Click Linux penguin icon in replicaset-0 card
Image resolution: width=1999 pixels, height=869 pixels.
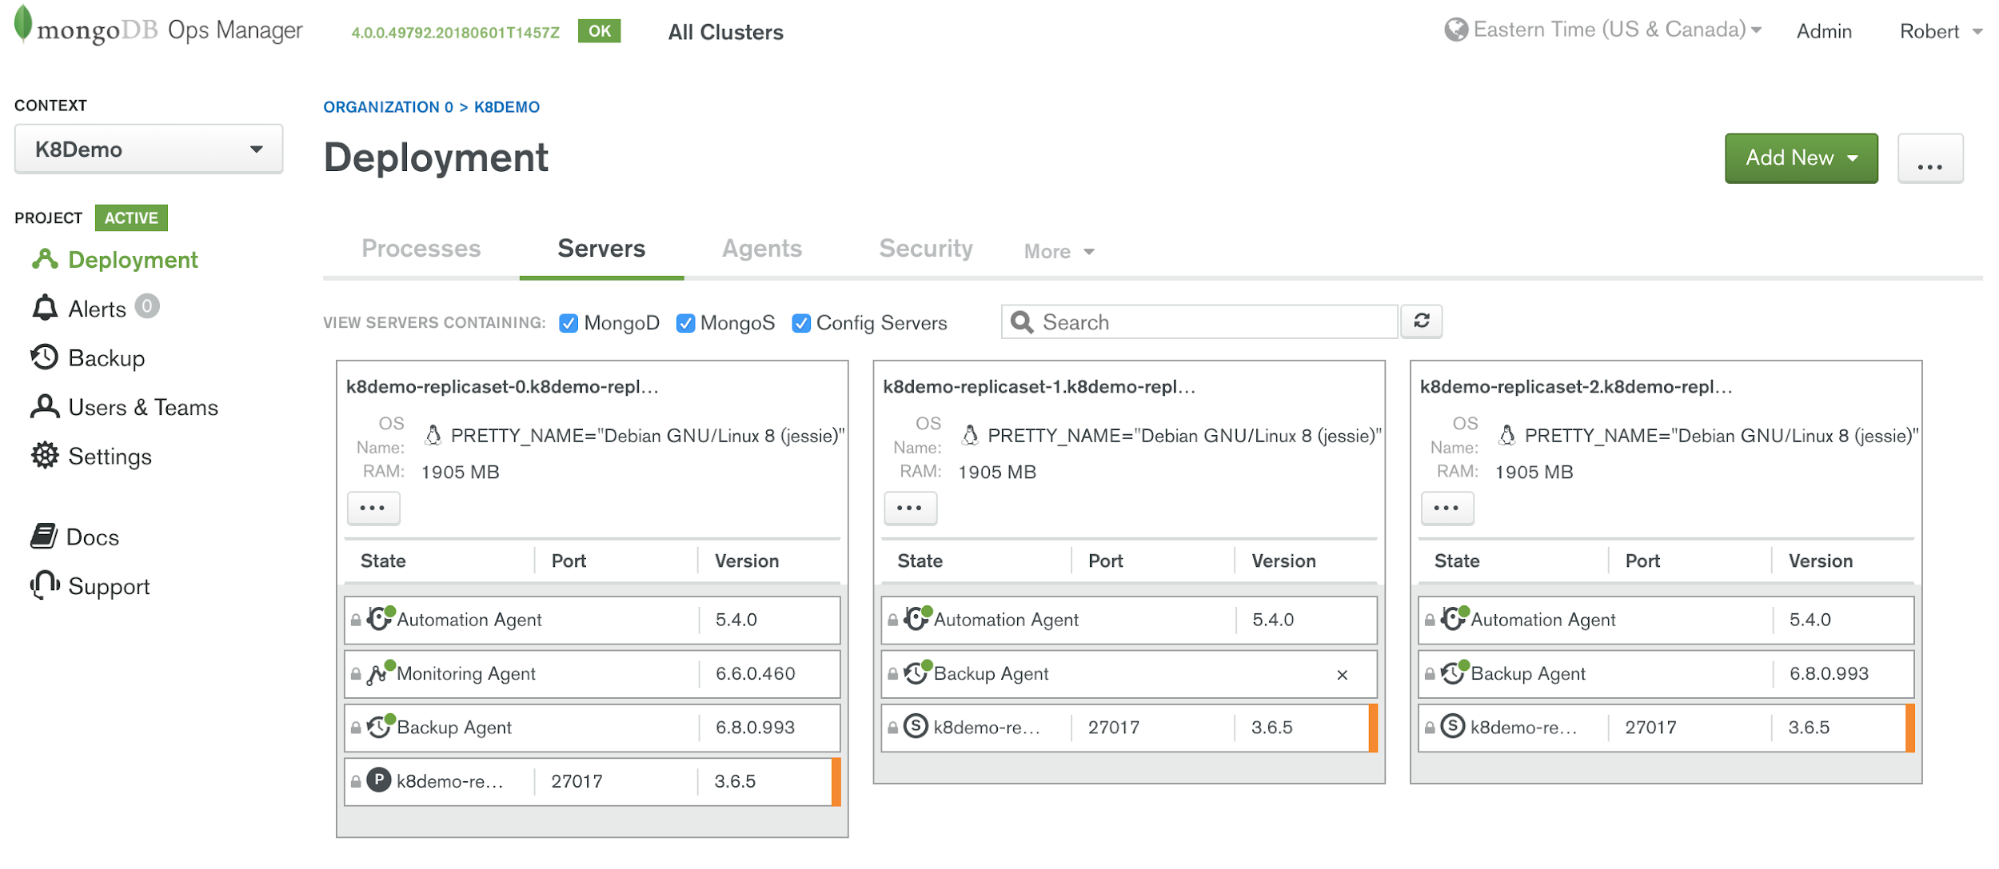coord(433,435)
